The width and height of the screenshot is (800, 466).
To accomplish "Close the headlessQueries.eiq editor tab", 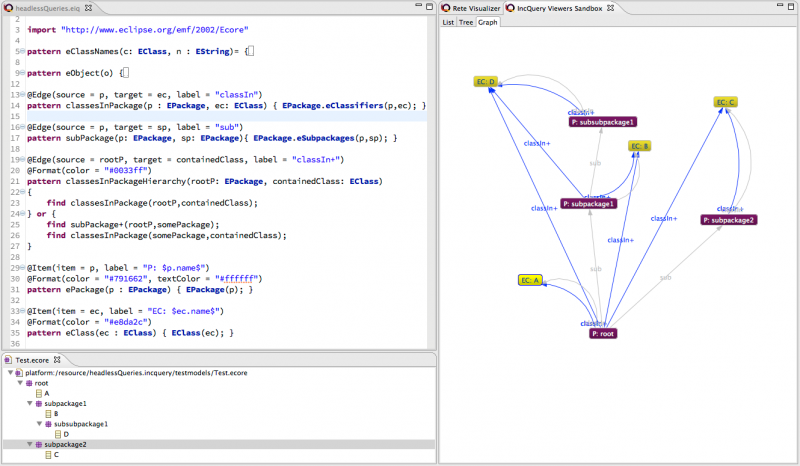I will coord(89,8).
